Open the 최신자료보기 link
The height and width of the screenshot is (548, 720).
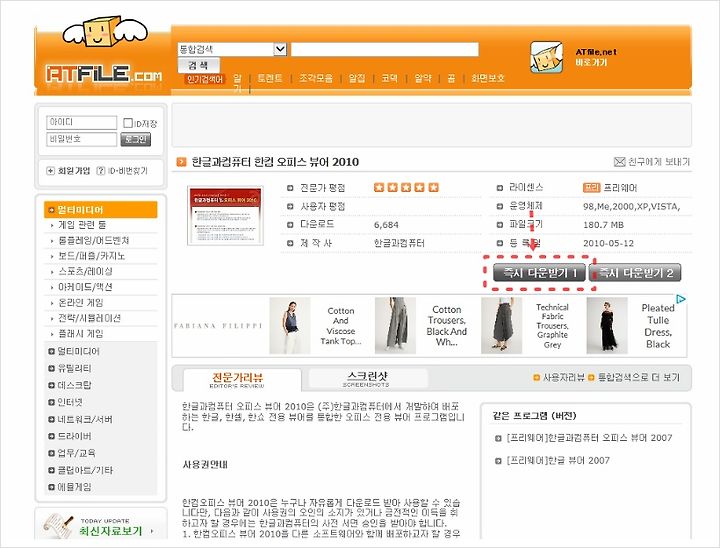point(111,531)
